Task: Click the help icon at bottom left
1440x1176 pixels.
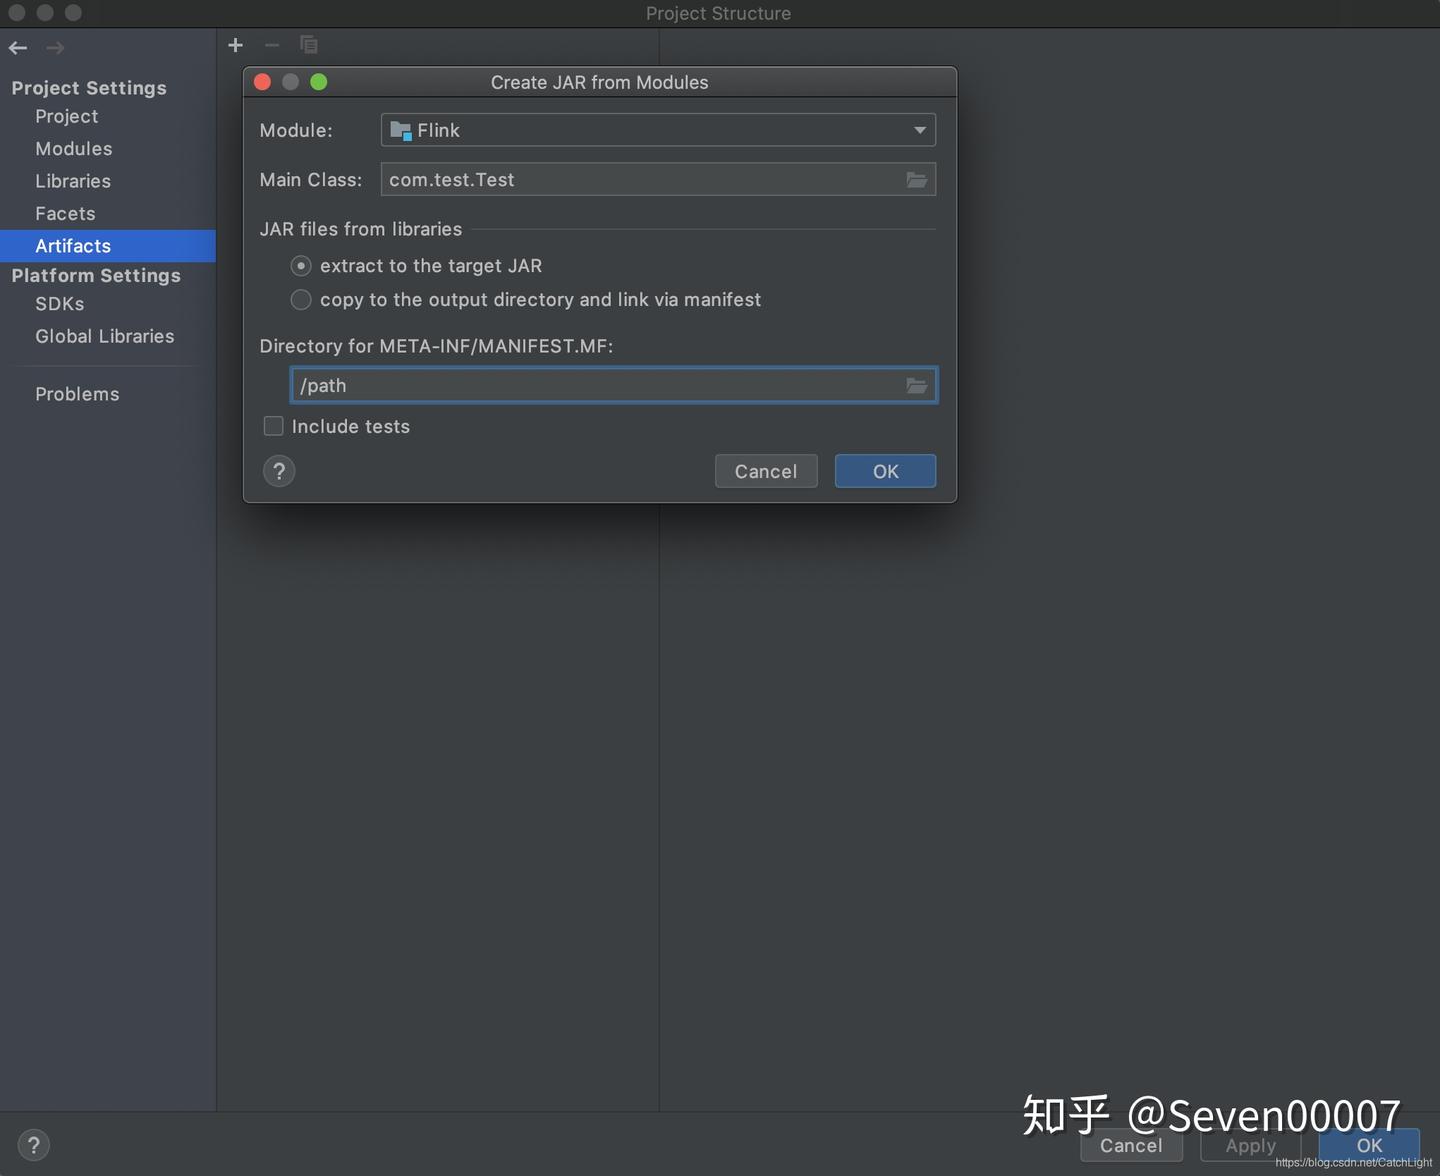Action: [x=33, y=1144]
